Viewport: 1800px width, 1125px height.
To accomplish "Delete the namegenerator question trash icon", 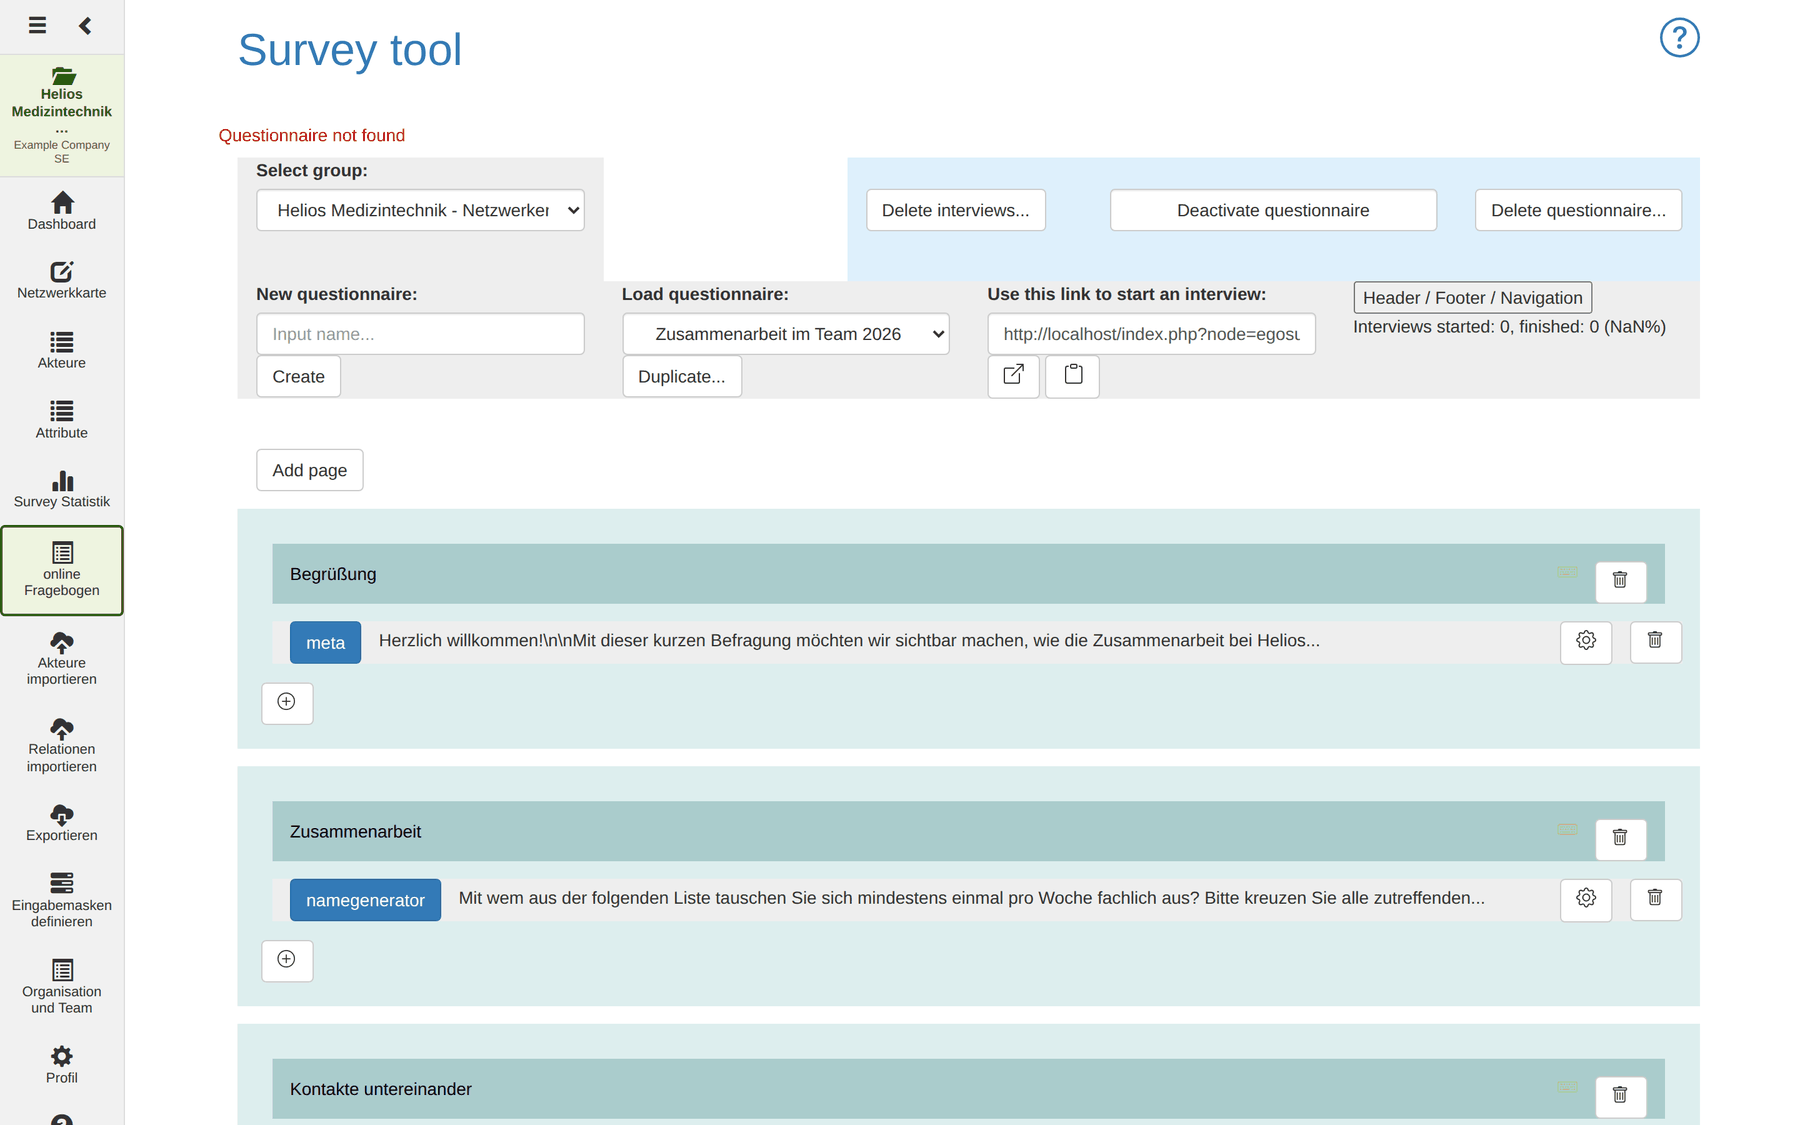I will point(1655,899).
